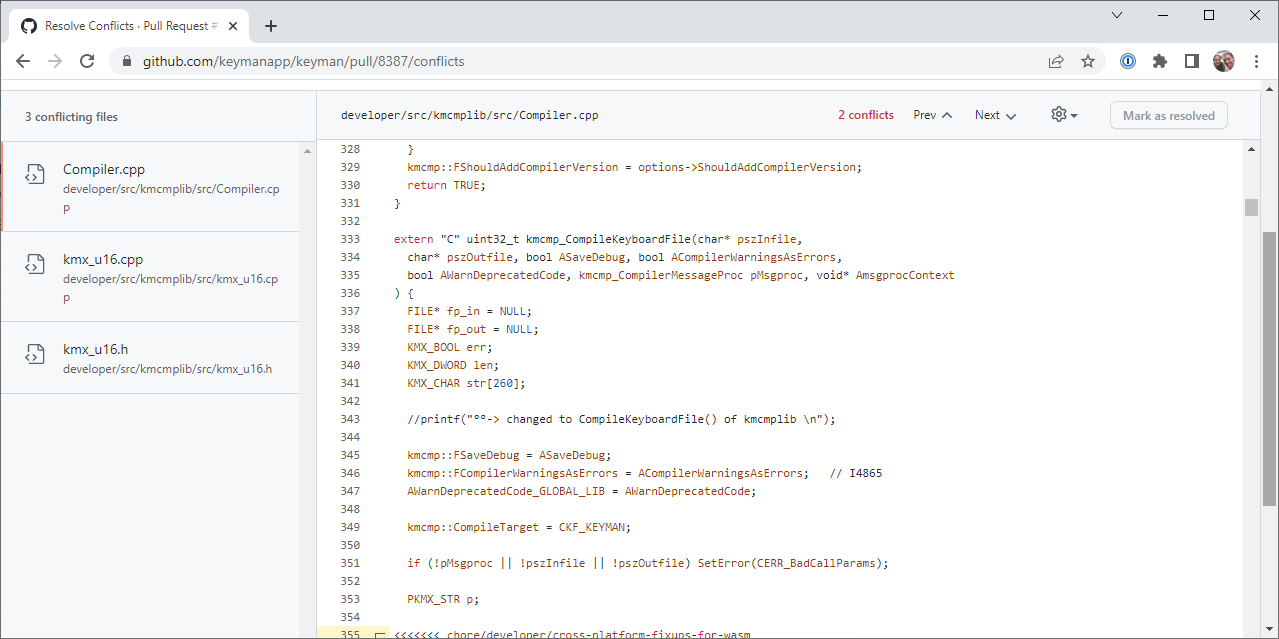Viewport: 1279px width, 639px height.
Task: Click 'KMX_DWORD len;' on line 340
Action: (x=453, y=365)
